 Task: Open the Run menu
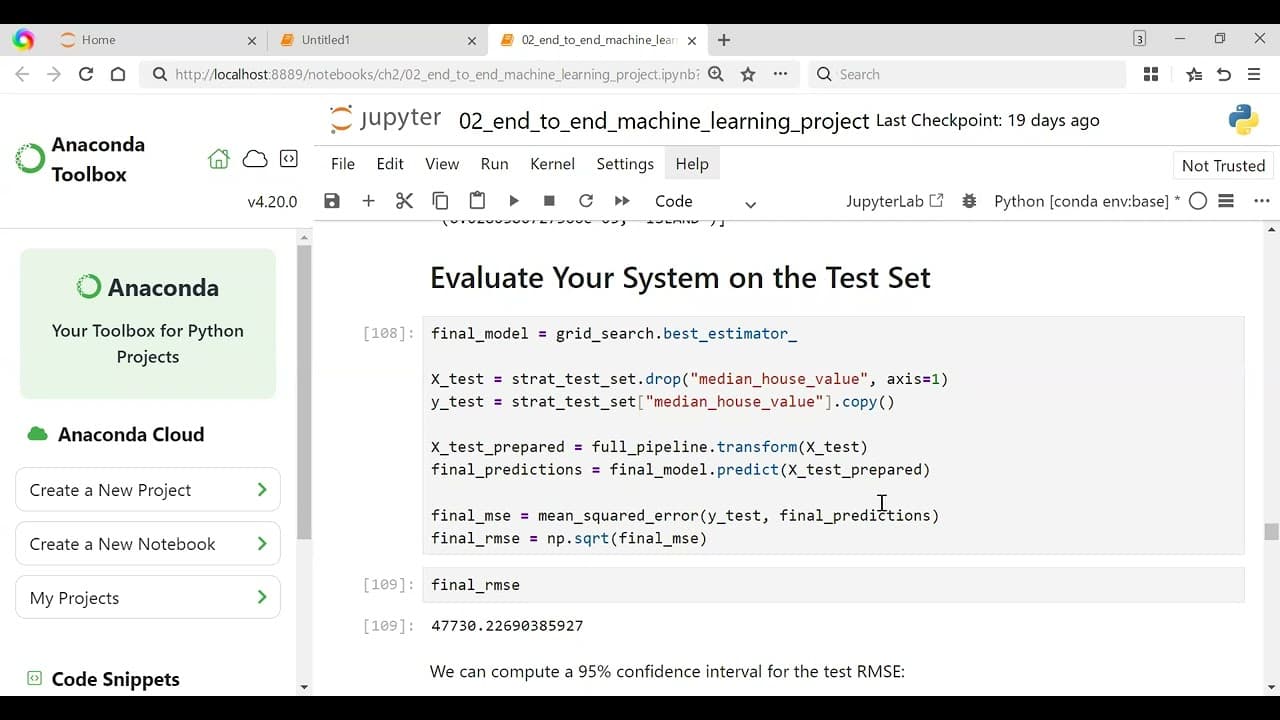click(494, 164)
